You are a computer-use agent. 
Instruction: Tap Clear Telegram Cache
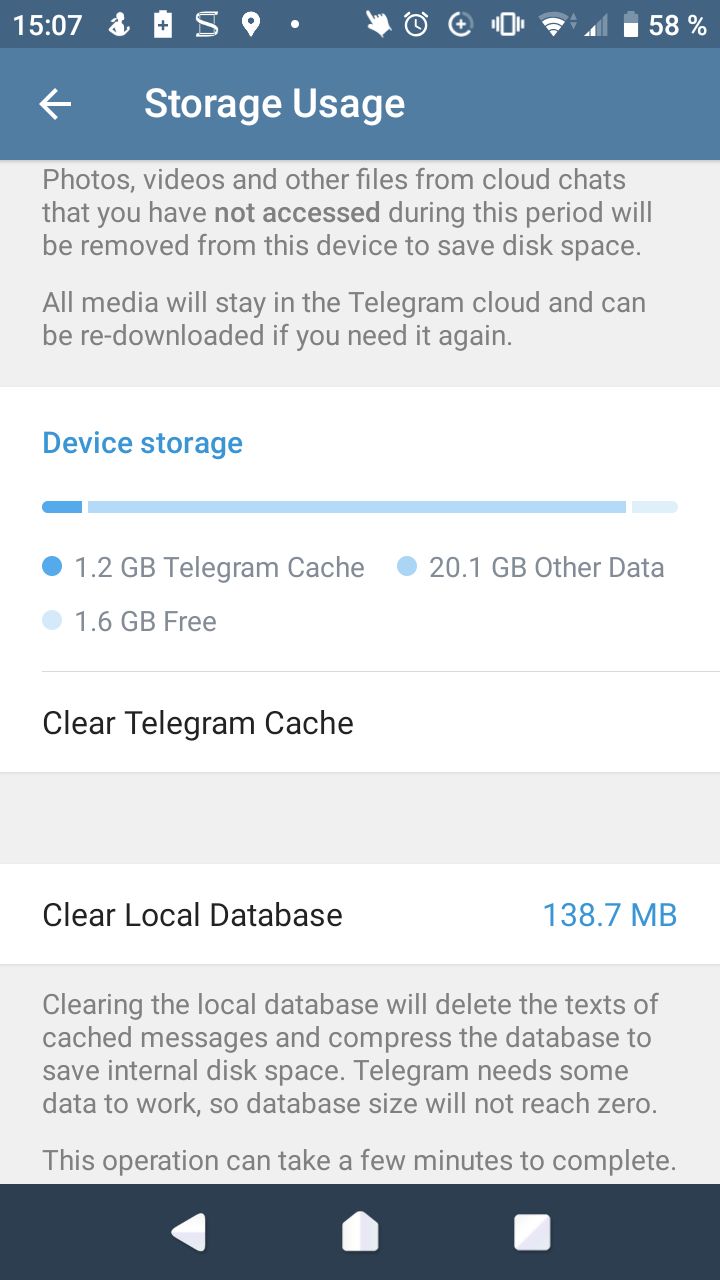[198, 723]
